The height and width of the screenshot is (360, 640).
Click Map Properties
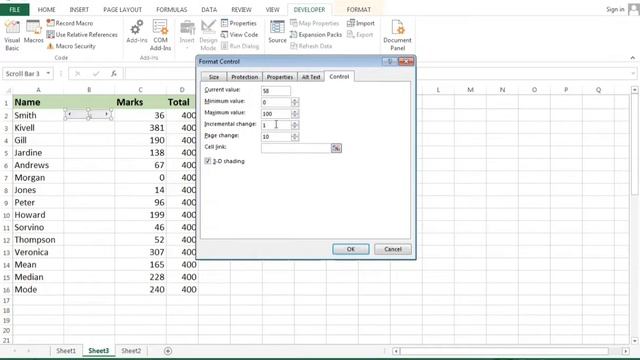[x=315, y=23]
